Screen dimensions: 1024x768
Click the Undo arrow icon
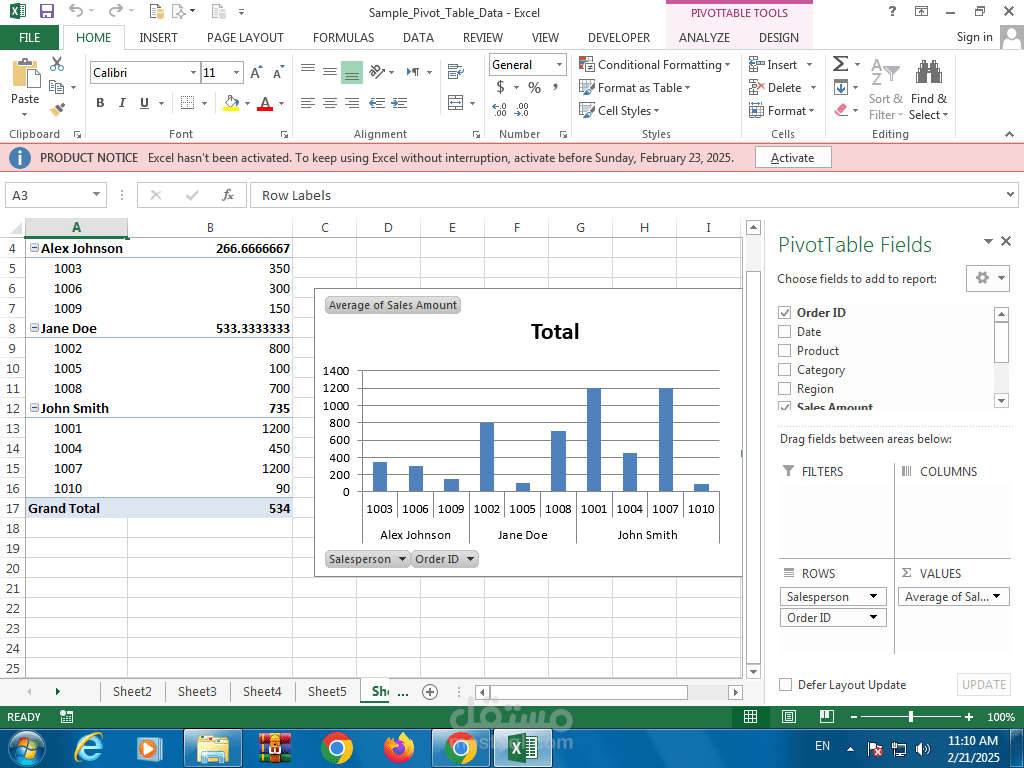click(76, 11)
